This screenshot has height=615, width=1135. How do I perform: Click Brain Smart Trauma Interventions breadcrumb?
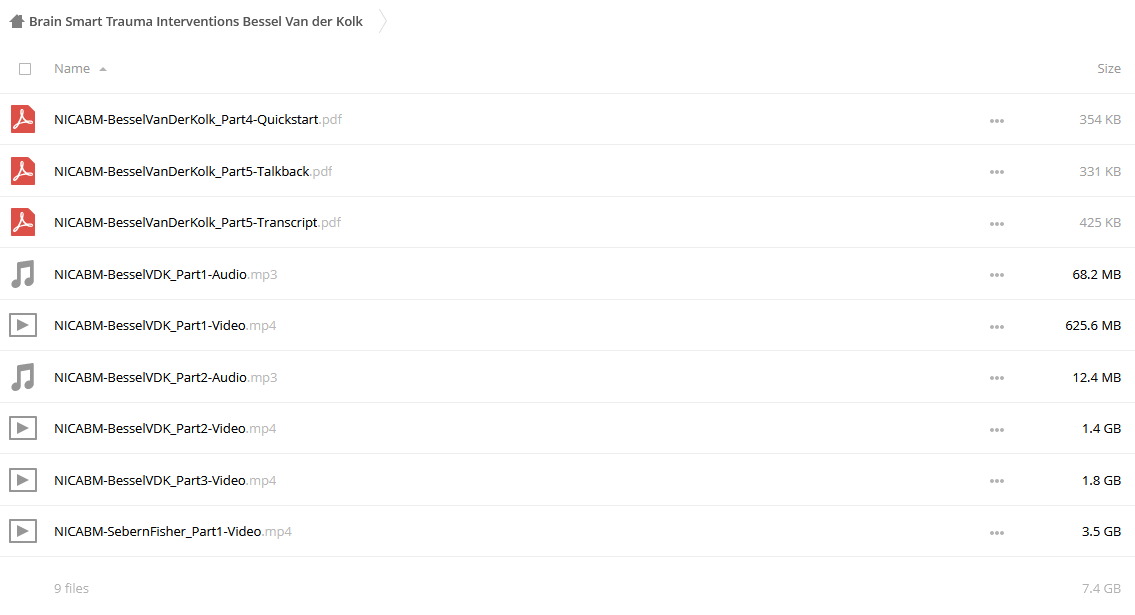(195, 22)
